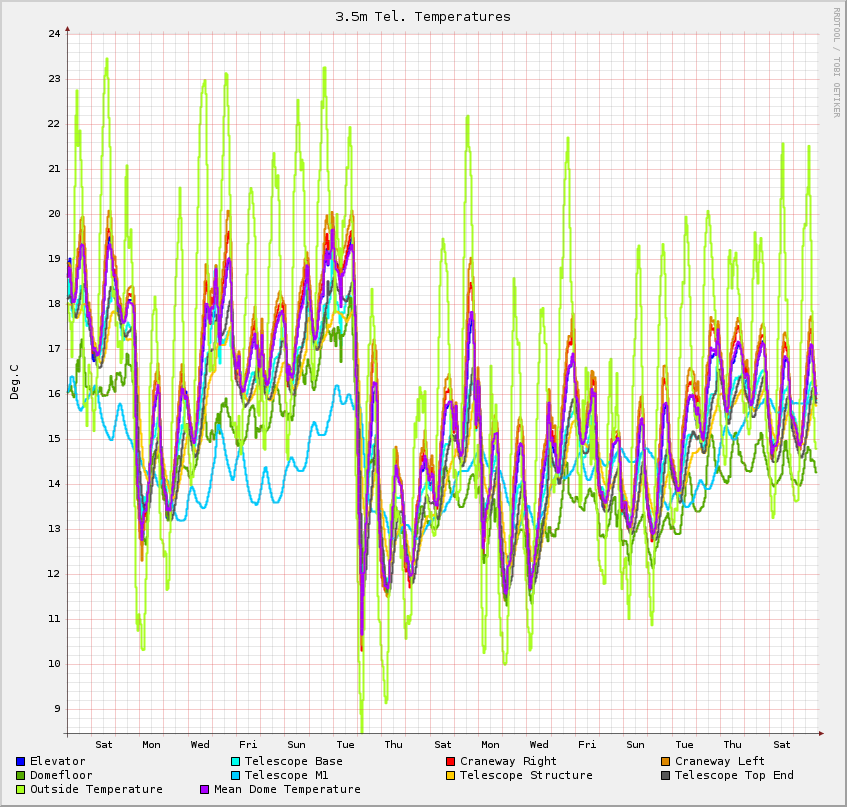
Task: Click the 'Outside Temperature' legend text
Action: click(96, 790)
